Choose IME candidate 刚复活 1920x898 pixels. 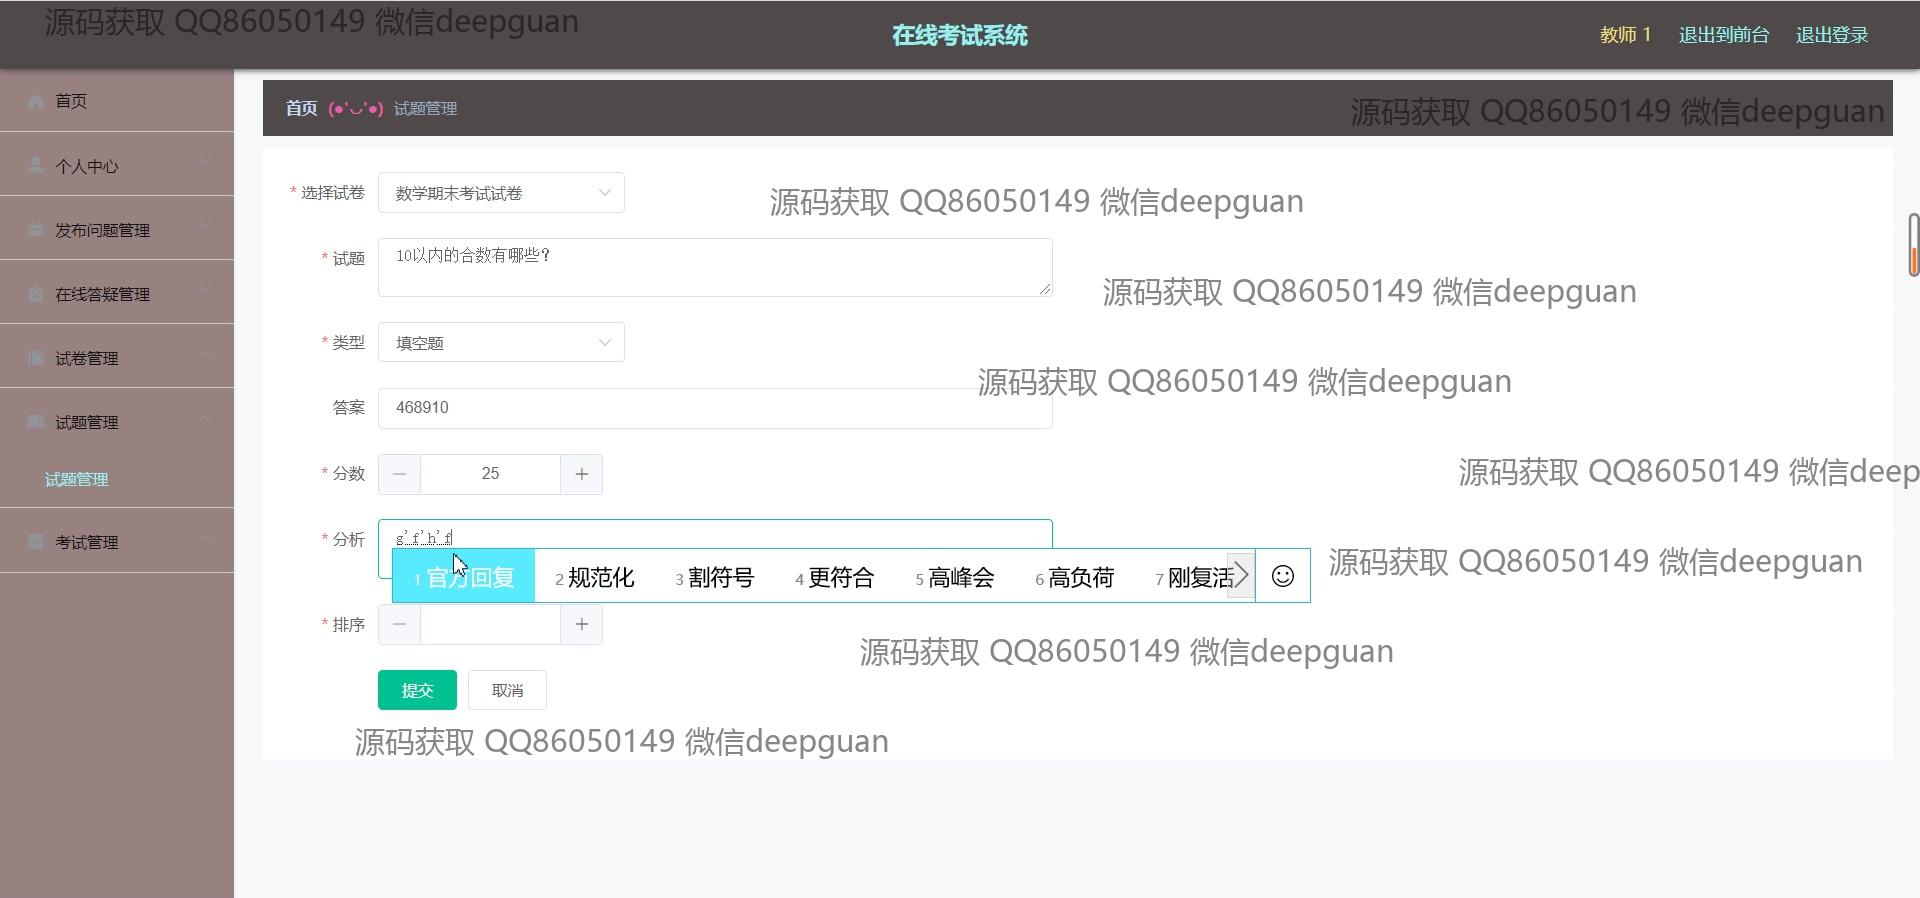1193,577
